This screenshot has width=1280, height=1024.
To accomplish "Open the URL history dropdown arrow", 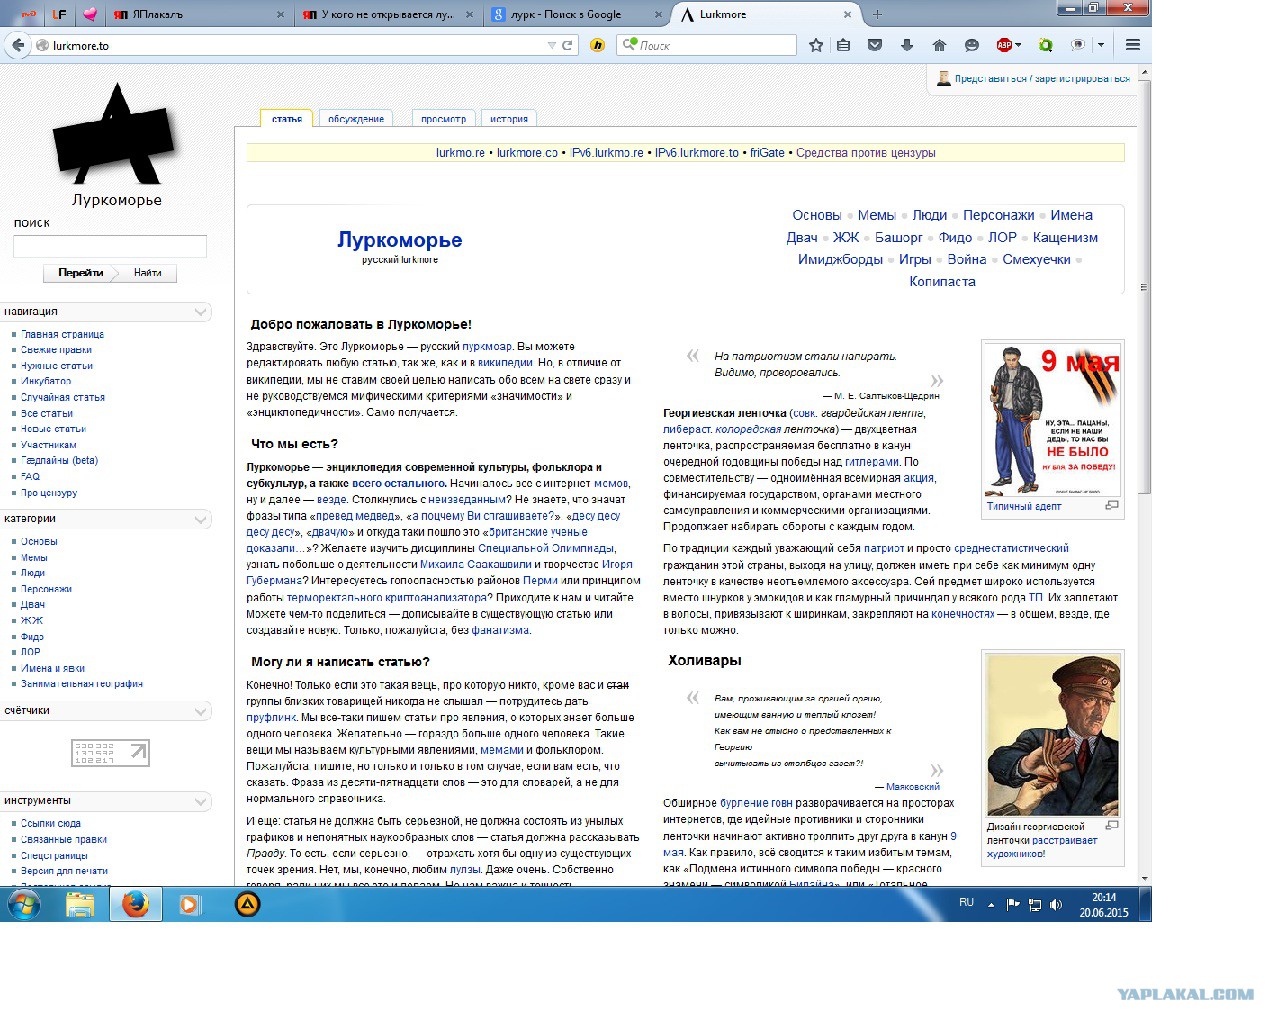I will click(551, 45).
